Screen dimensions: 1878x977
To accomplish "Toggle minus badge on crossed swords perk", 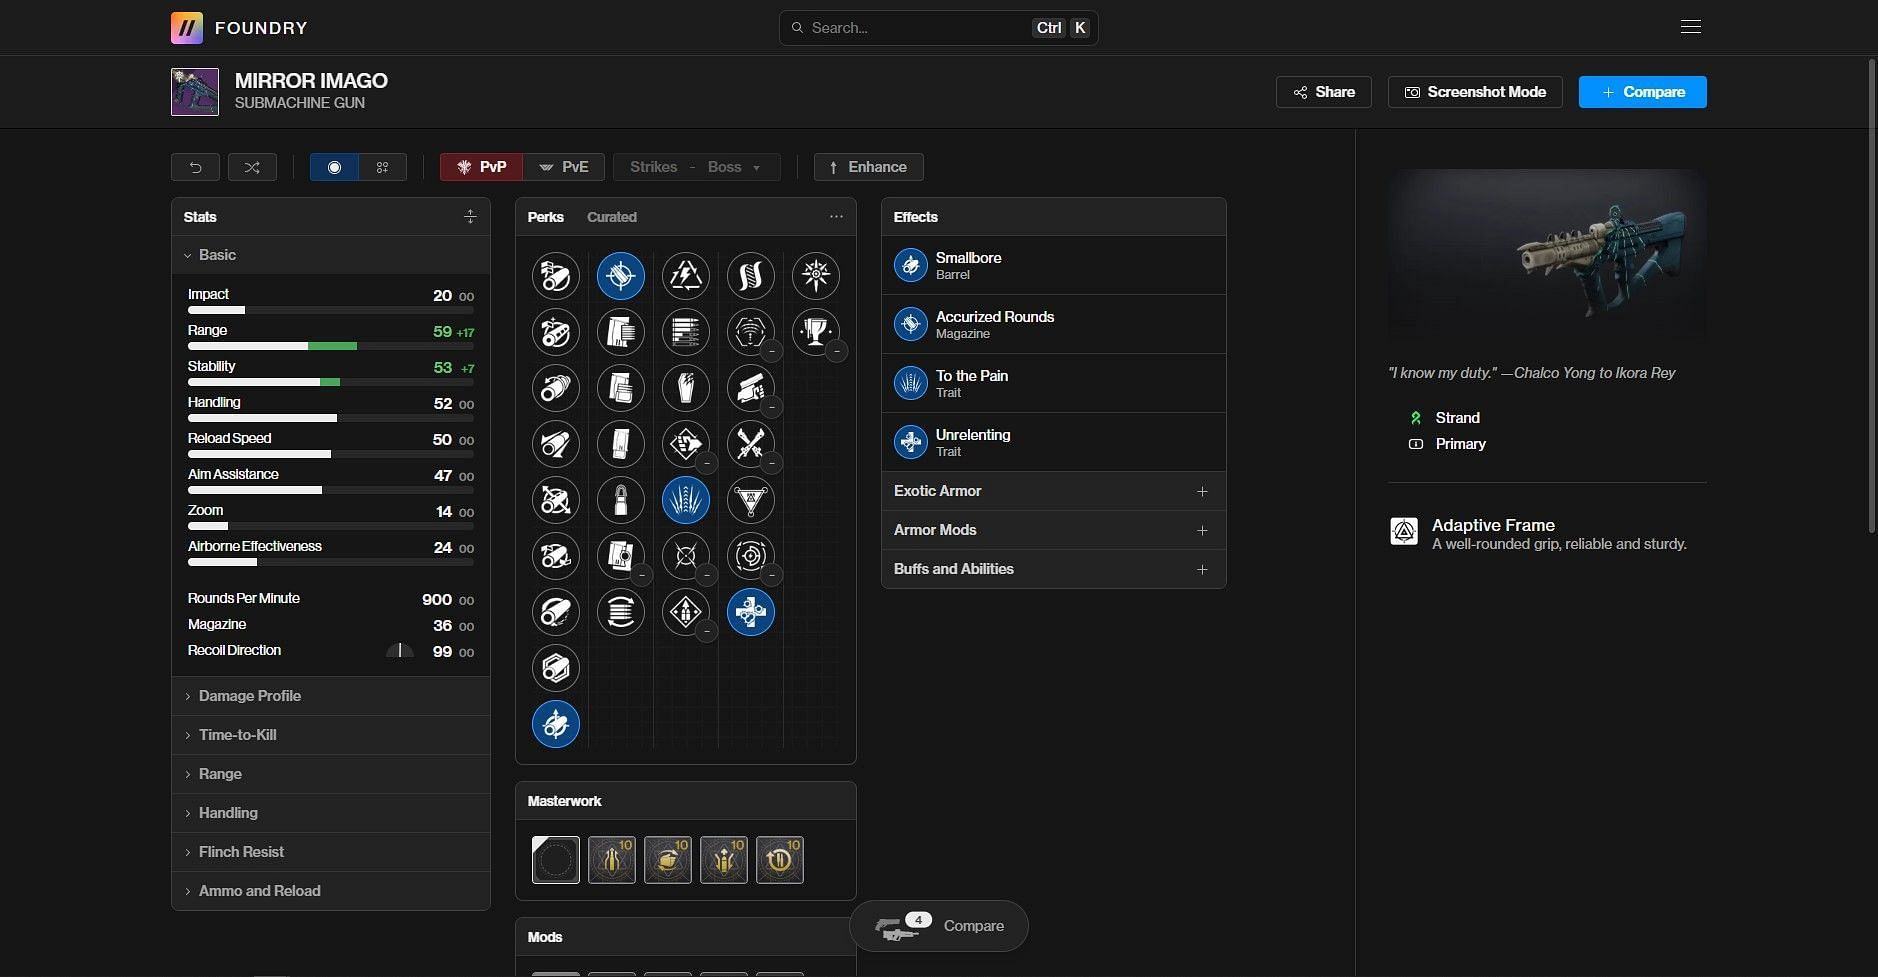I will coord(771,463).
